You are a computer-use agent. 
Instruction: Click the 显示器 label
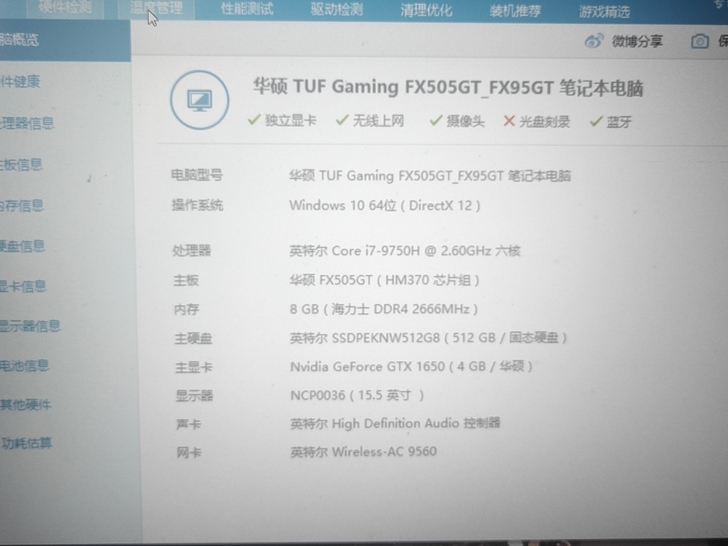tap(194, 396)
